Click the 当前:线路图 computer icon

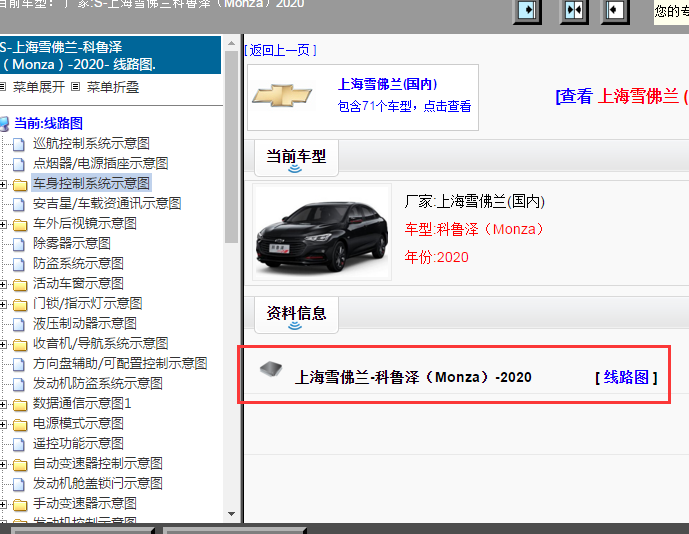(4, 124)
